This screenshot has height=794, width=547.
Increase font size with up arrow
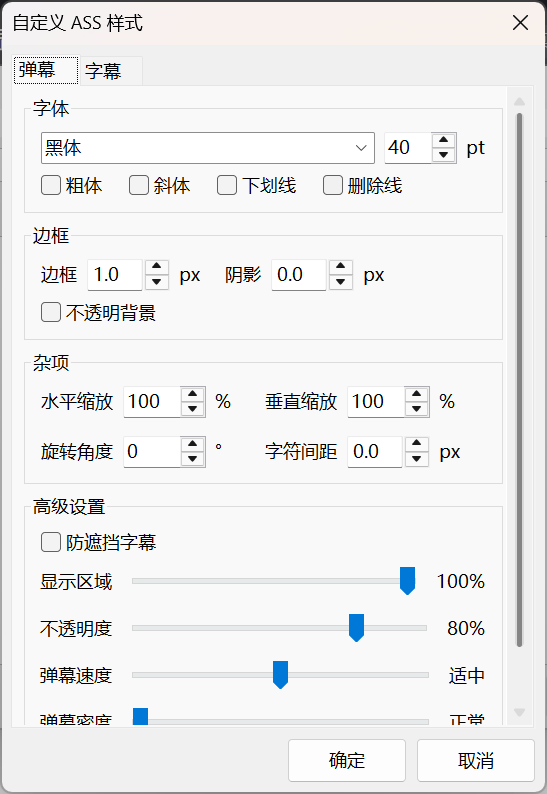(444, 140)
